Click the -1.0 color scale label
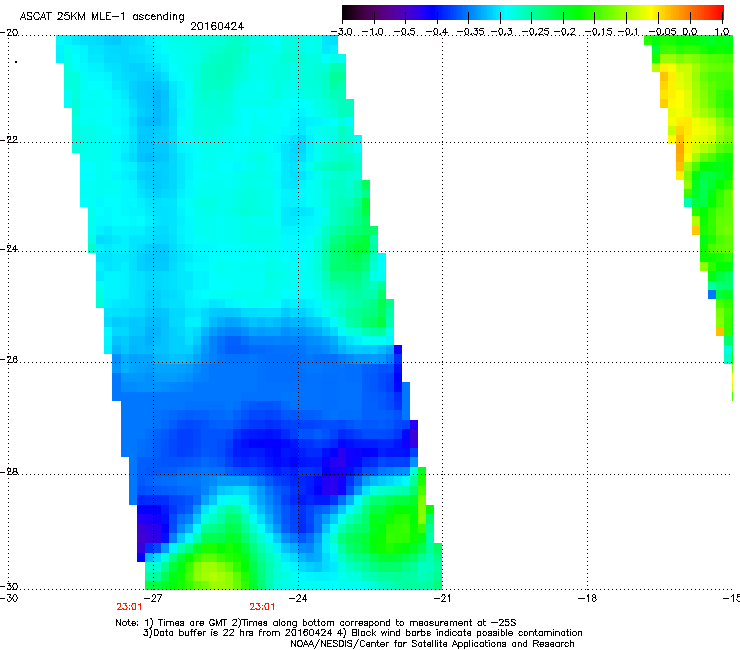 click(x=373, y=32)
